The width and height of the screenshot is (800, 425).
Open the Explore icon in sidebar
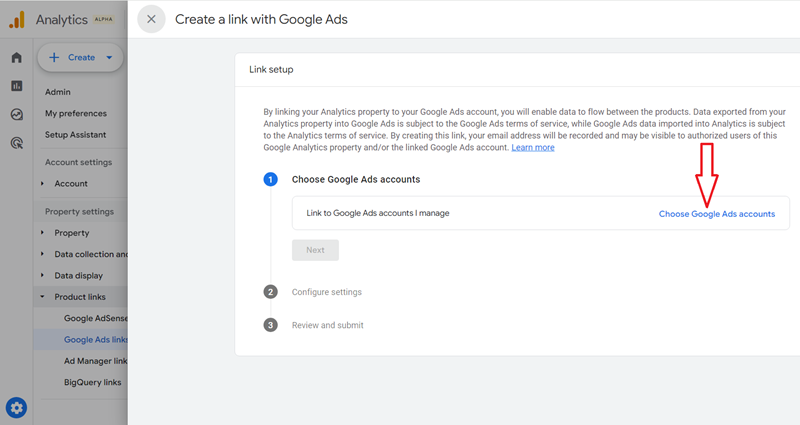17,114
